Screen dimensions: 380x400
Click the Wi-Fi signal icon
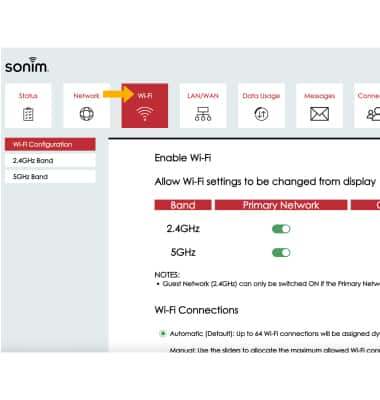[x=145, y=114]
